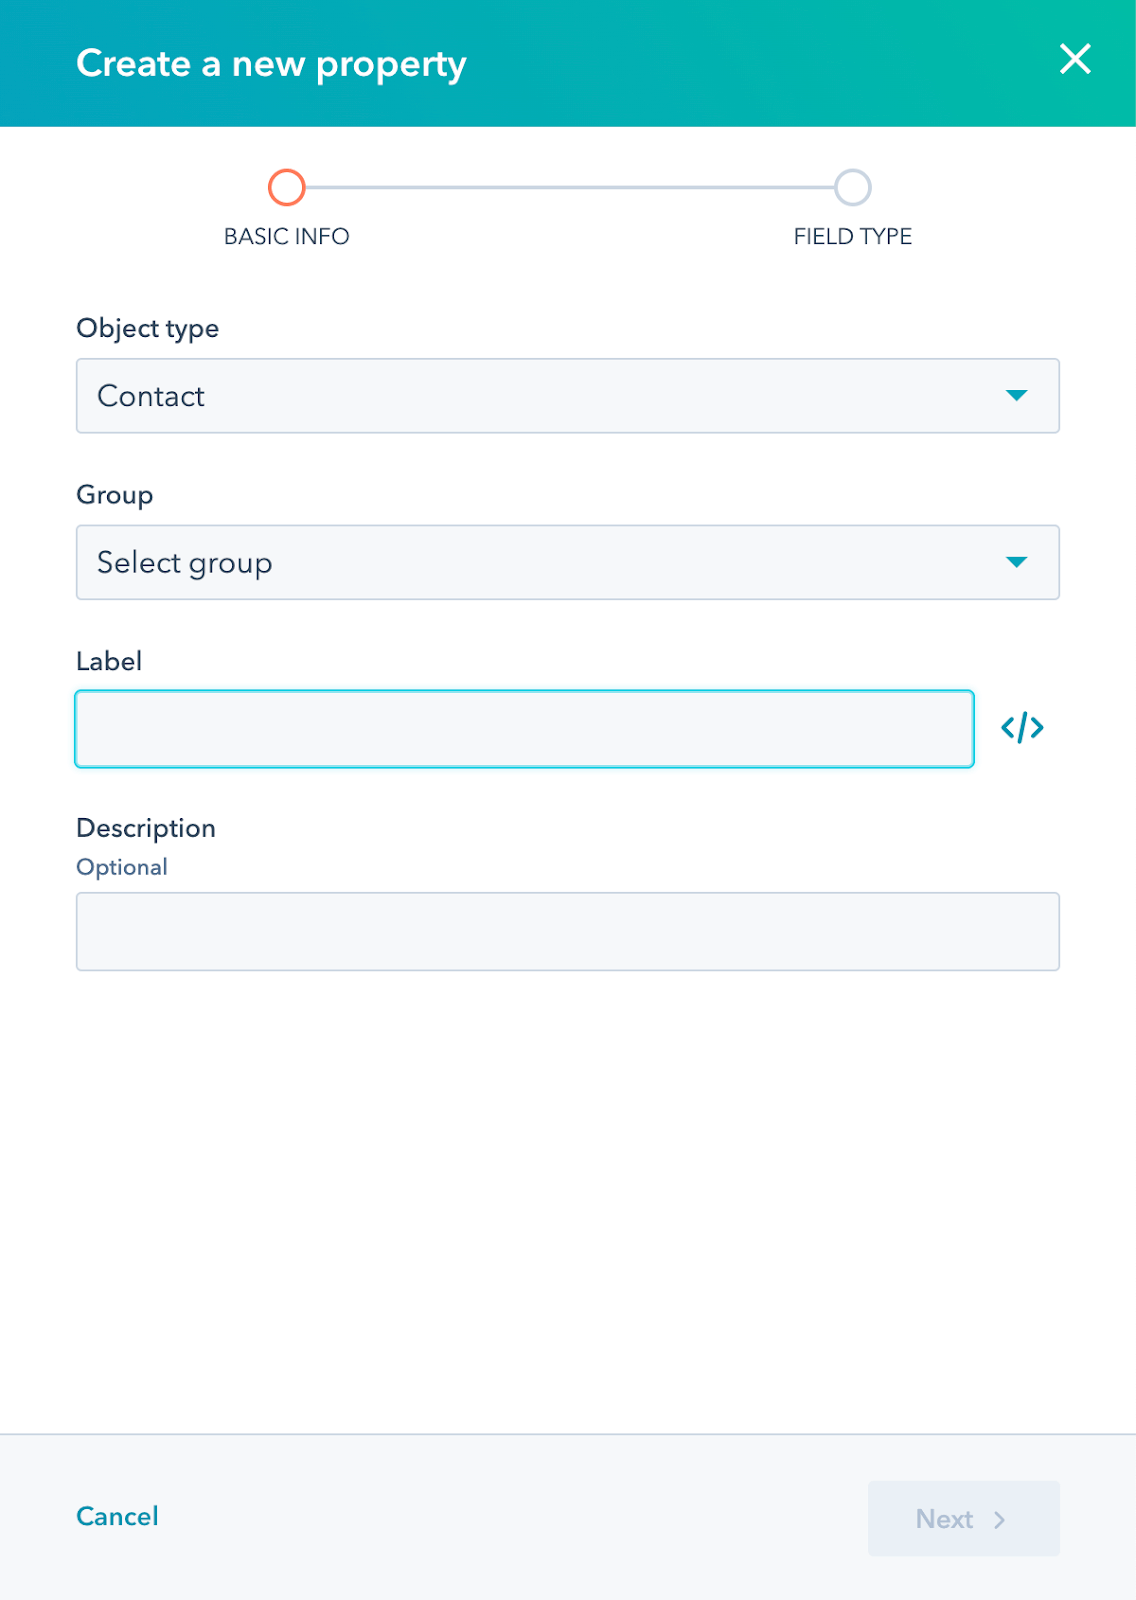This screenshot has width=1136, height=1600.
Task: Click the internal name code icon
Action: pos(1022,728)
